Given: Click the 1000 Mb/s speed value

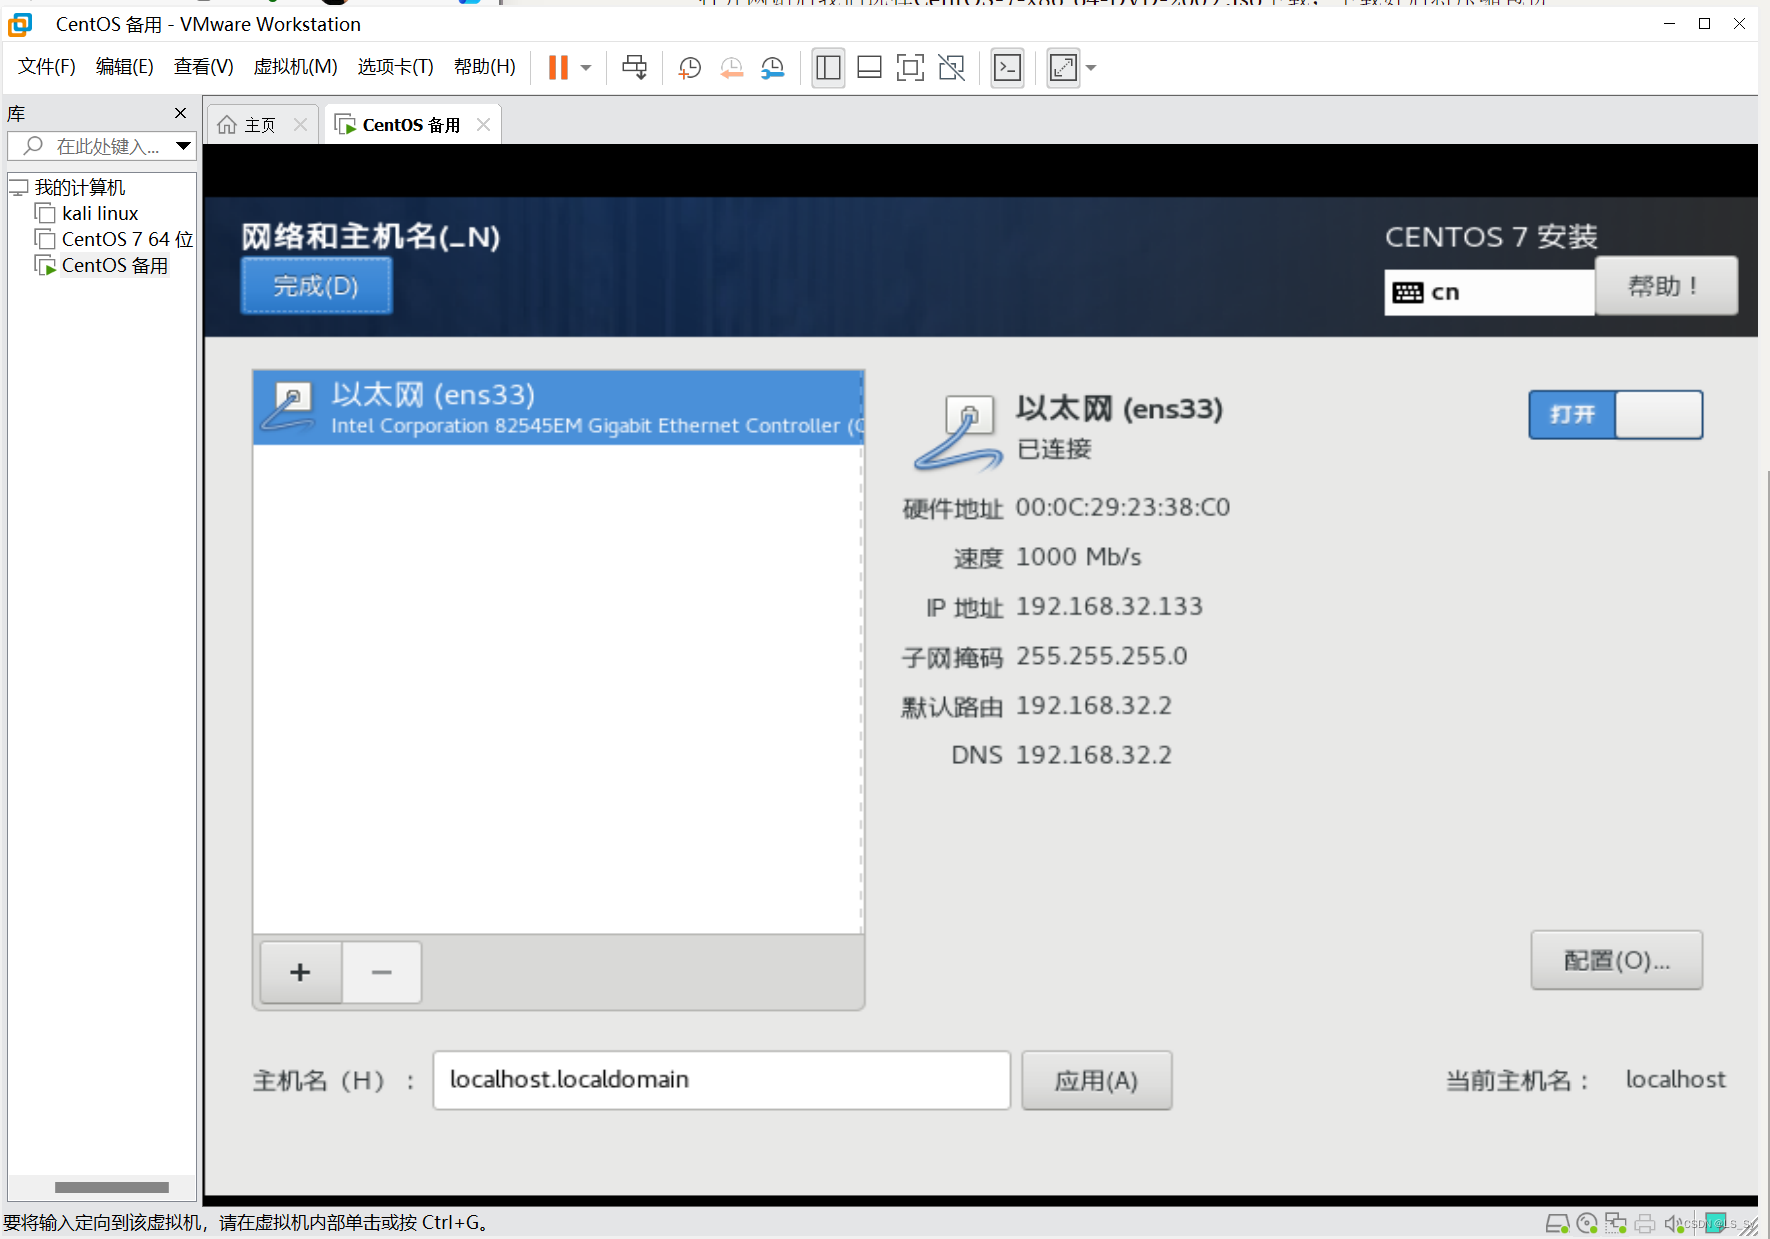Looking at the screenshot, I should click(x=1078, y=557).
